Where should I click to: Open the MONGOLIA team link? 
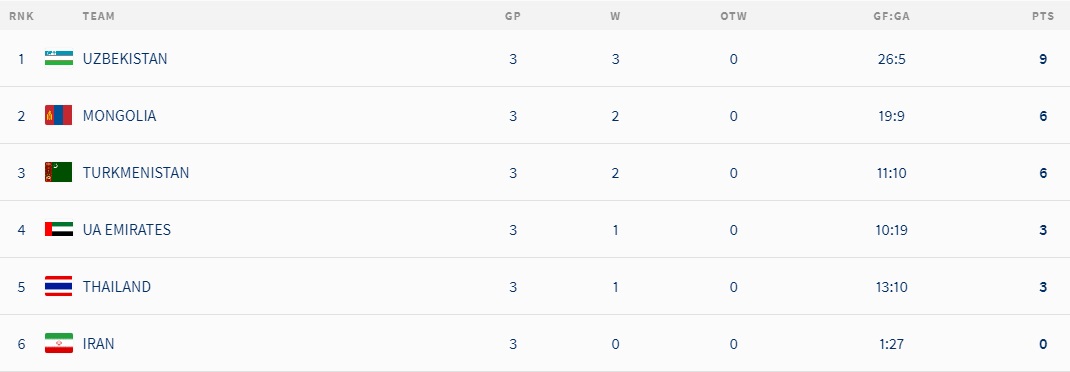pos(119,116)
